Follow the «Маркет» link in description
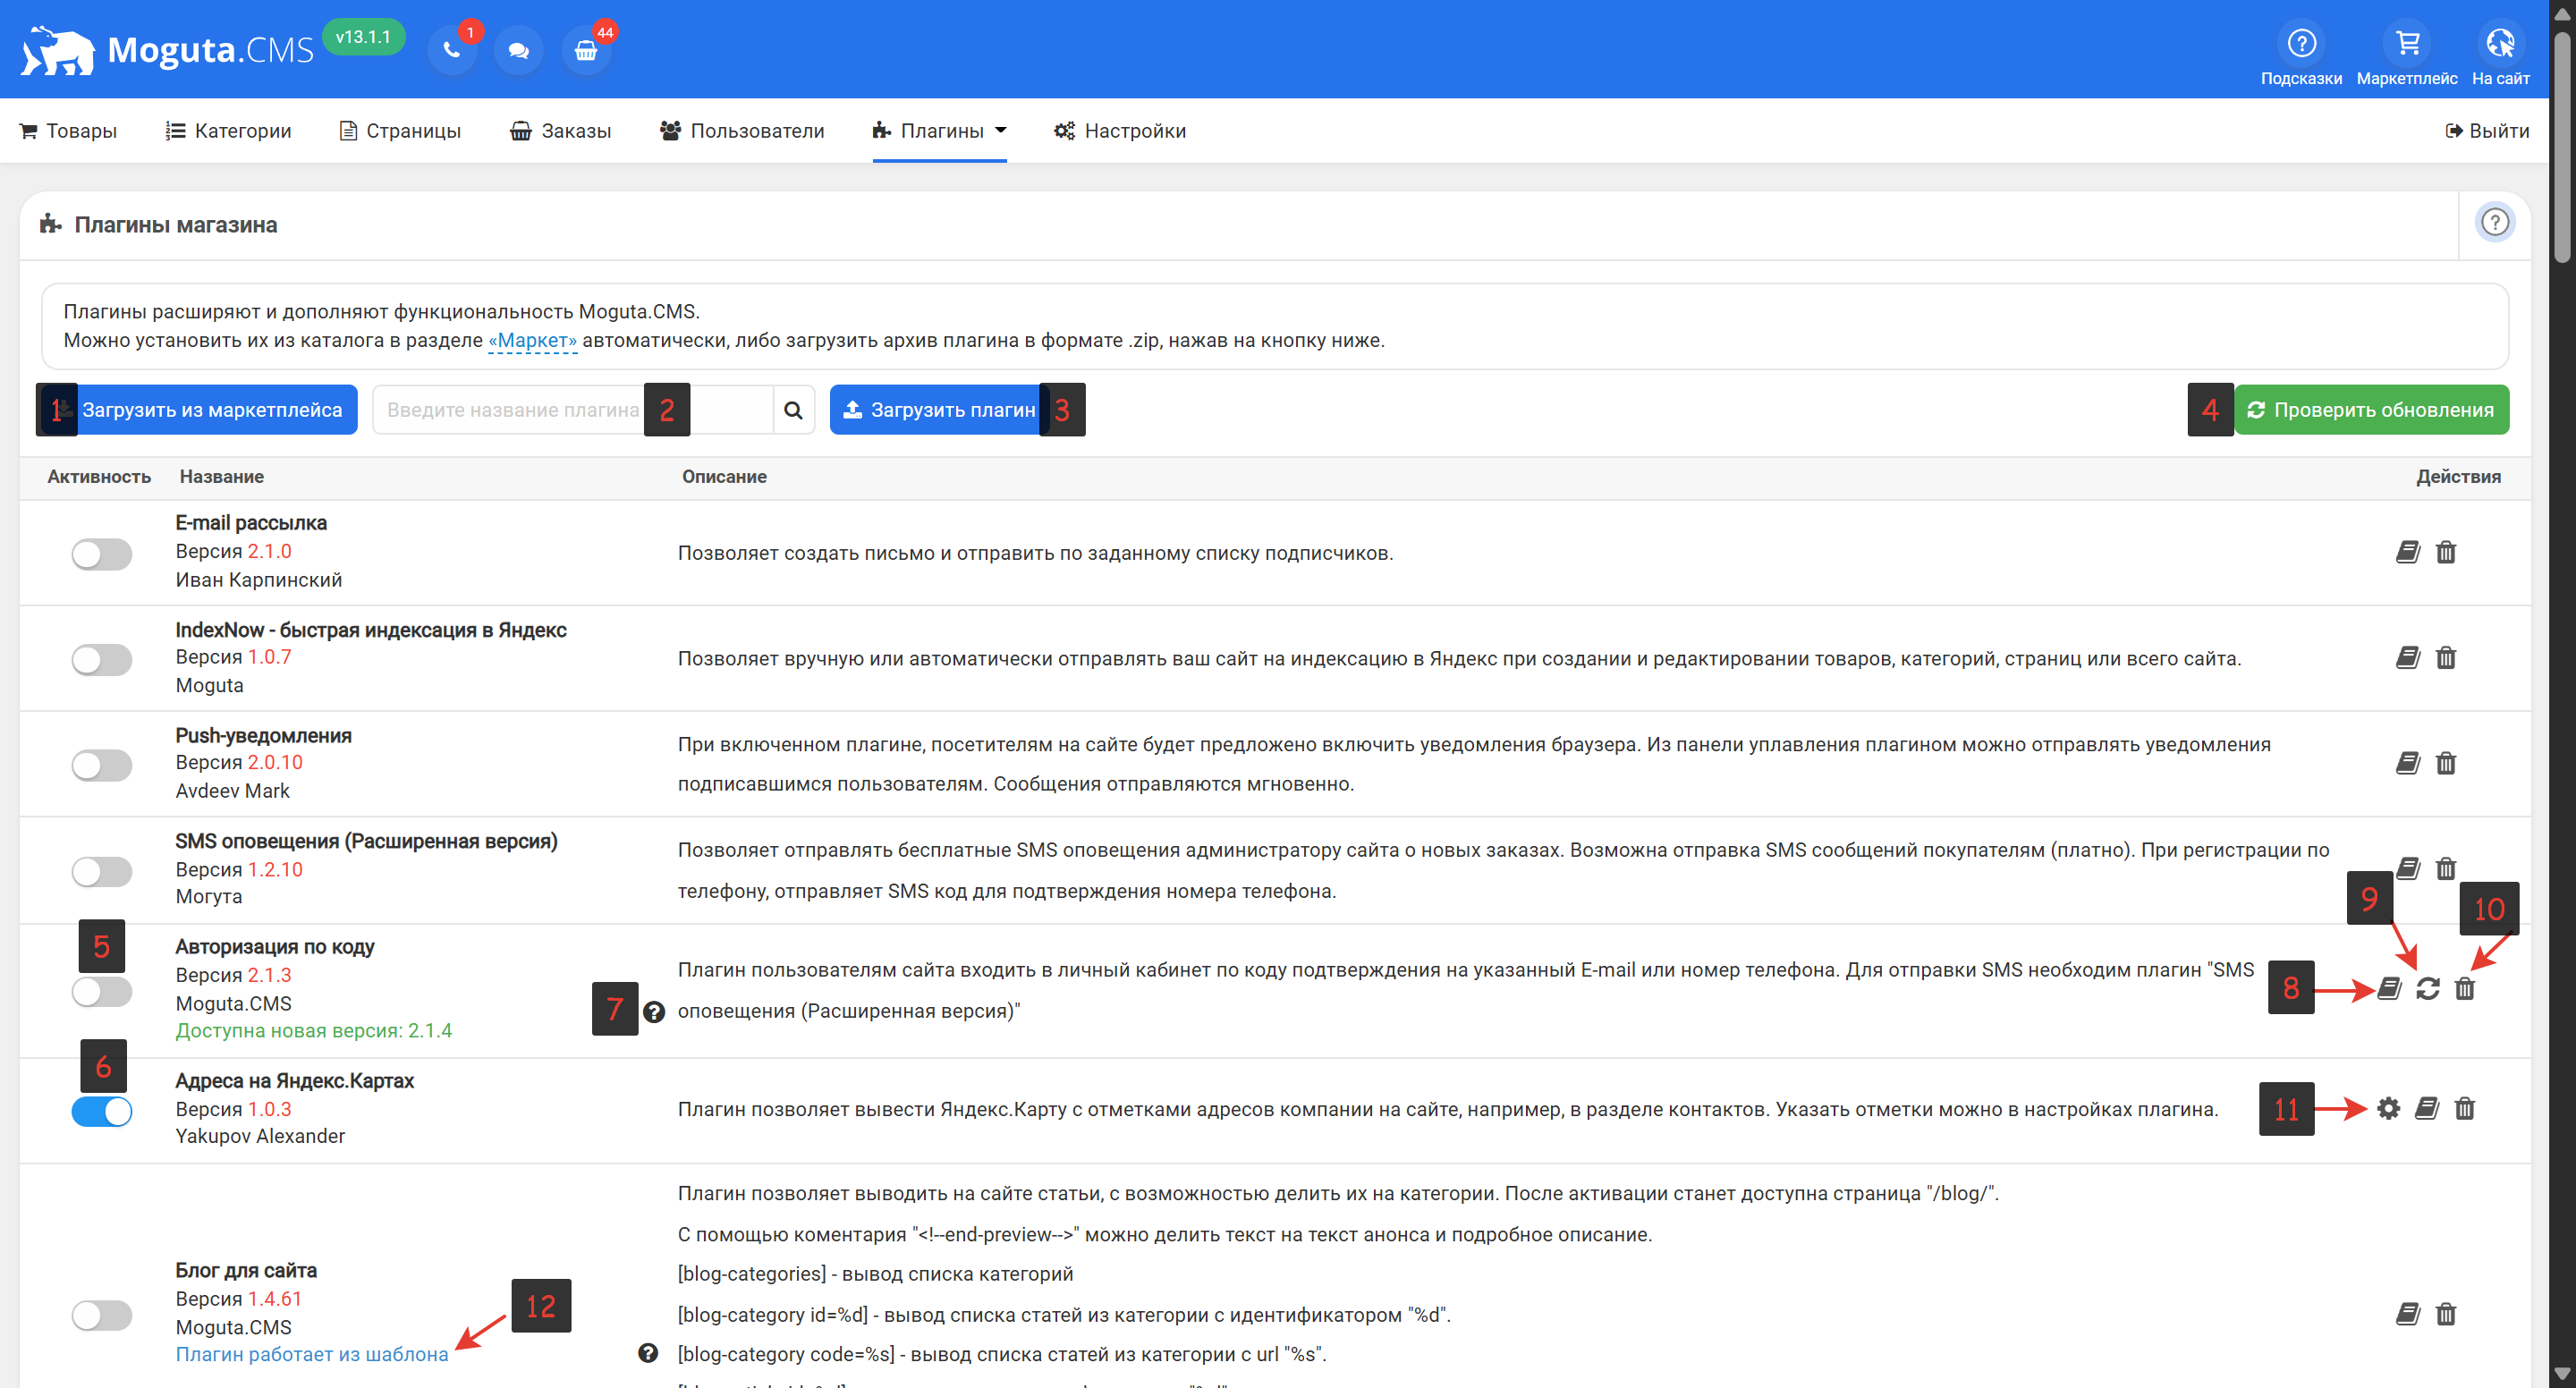Image resolution: width=2576 pixels, height=1388 pixels. tap(532, 340)
